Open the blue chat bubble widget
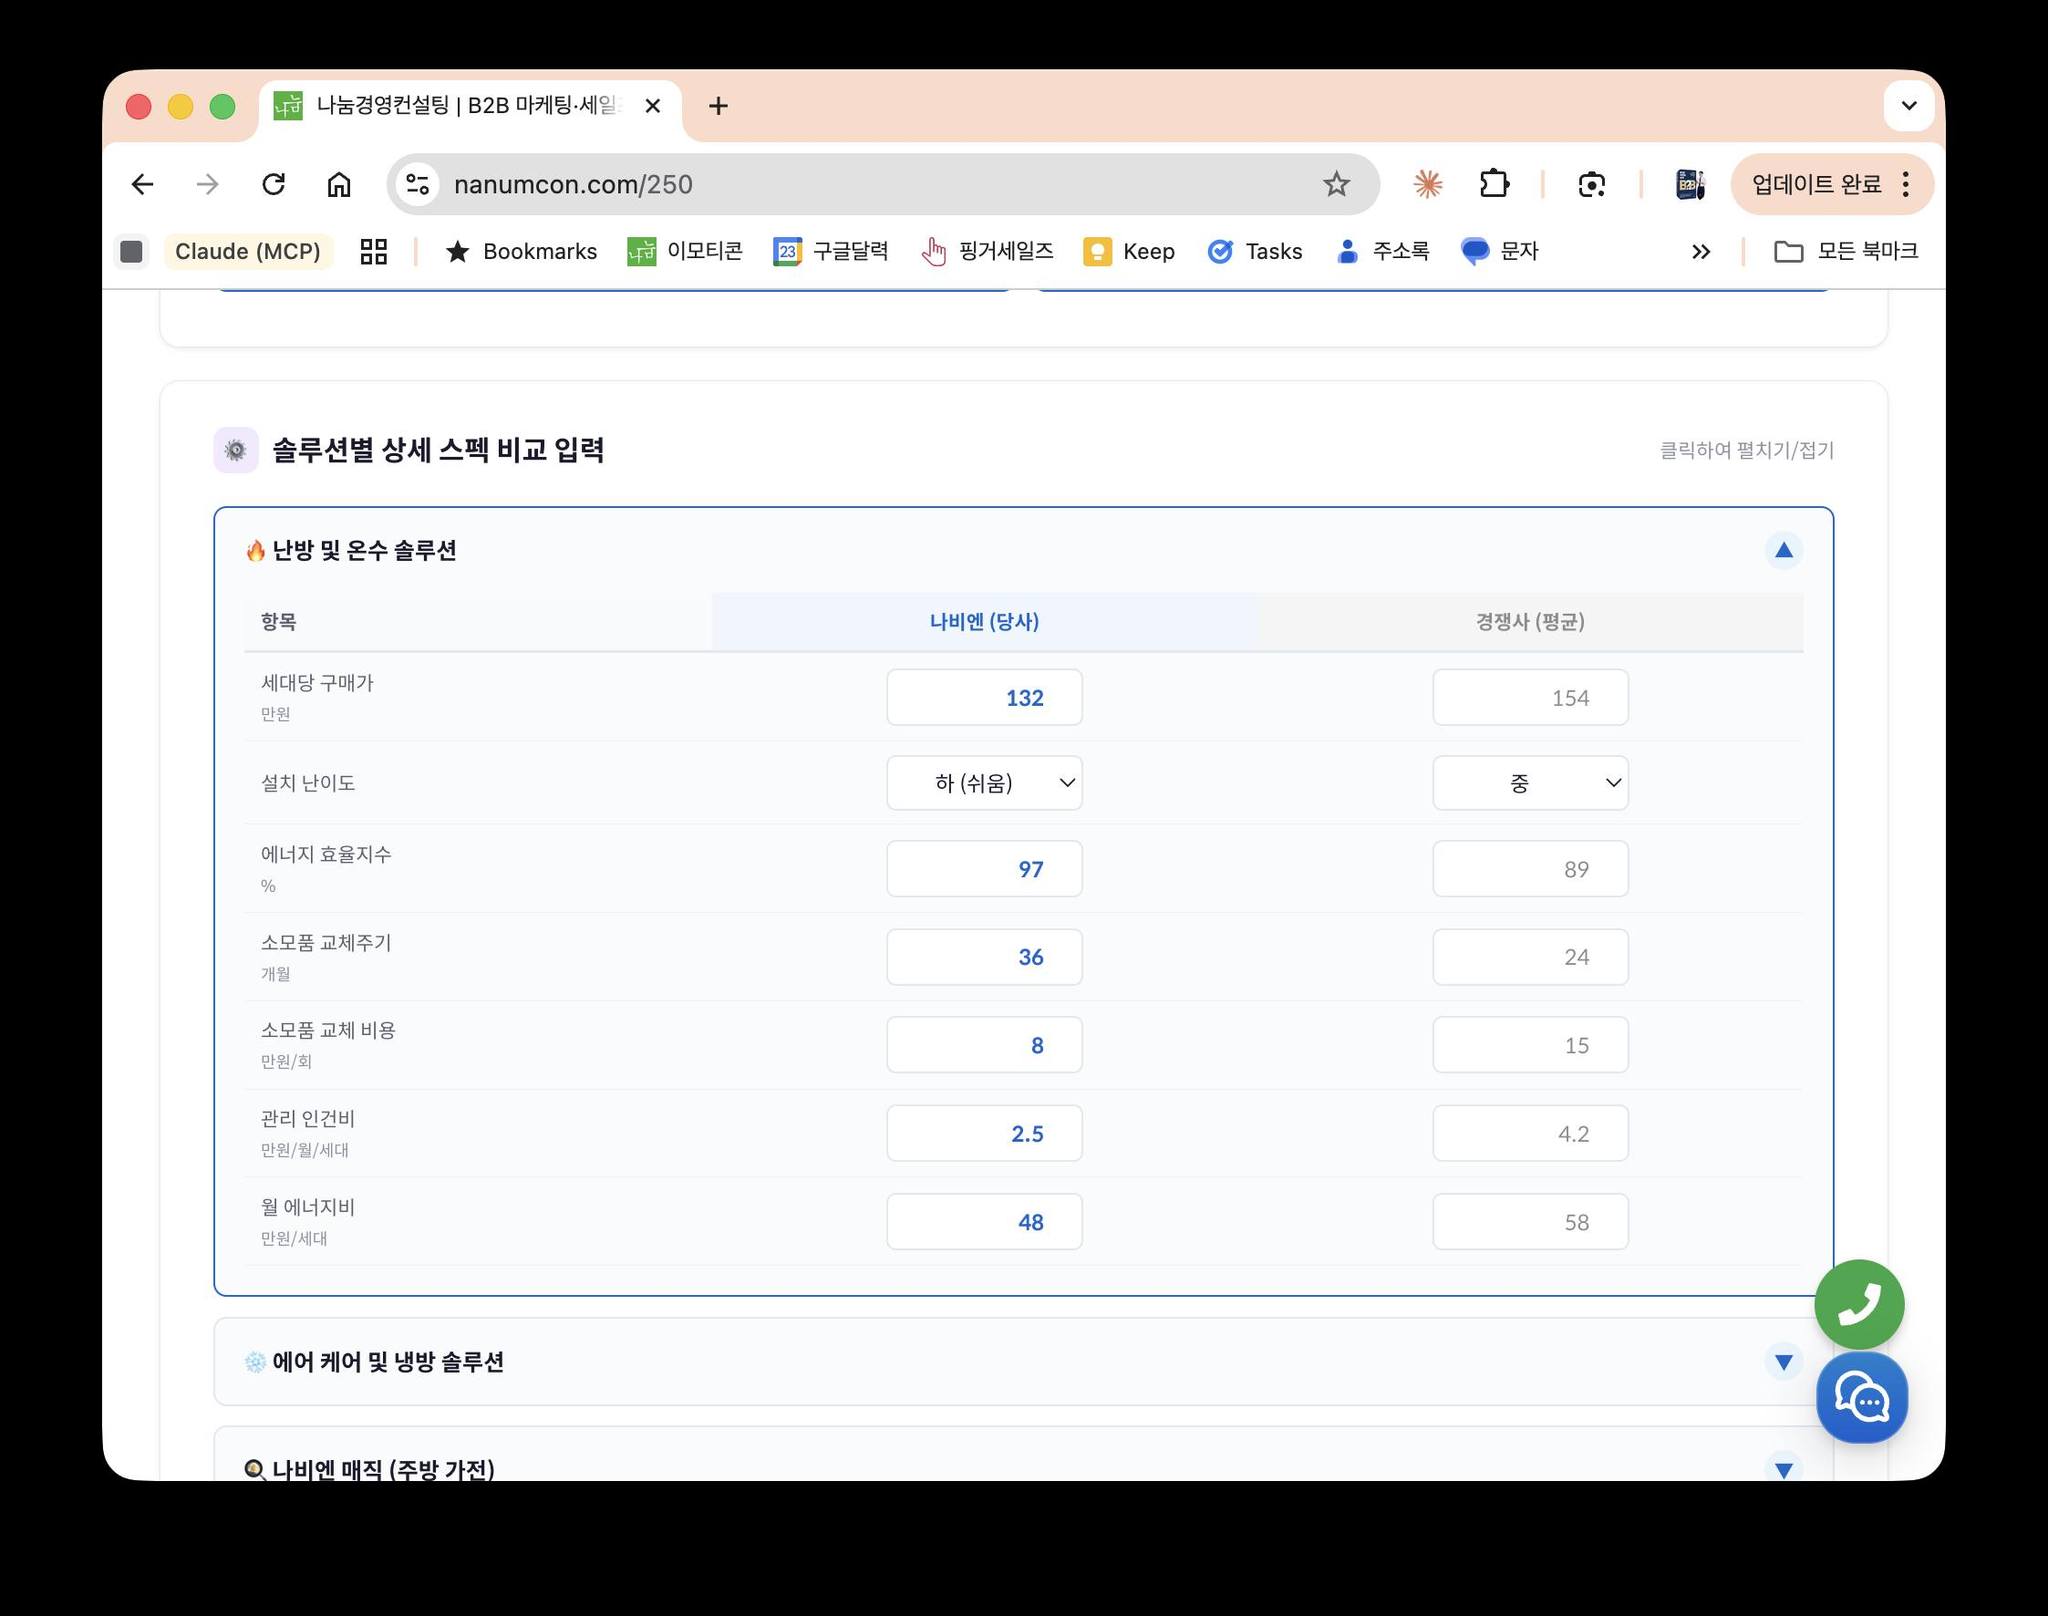This screenshot has width=2048, height=1616. click(1861, 1397)
